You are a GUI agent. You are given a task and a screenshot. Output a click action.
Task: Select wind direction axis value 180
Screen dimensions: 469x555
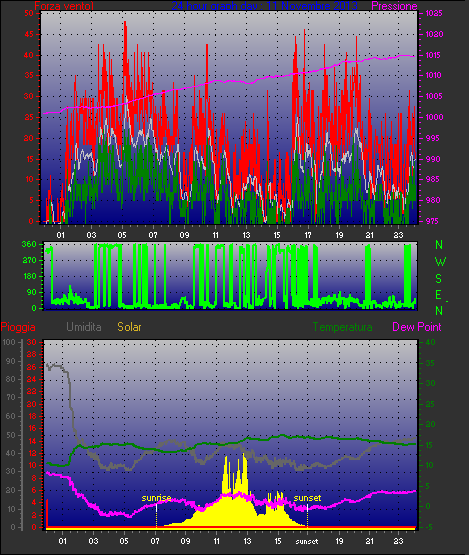(x=30, y=276)
